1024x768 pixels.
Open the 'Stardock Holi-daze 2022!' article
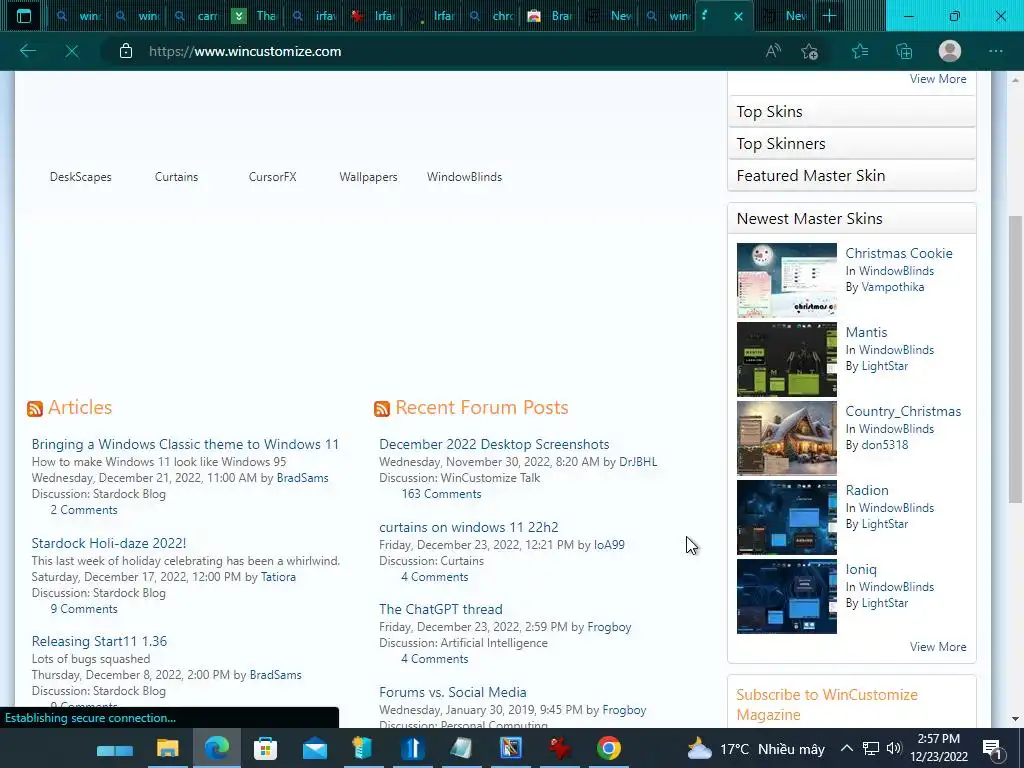point(109,543)
